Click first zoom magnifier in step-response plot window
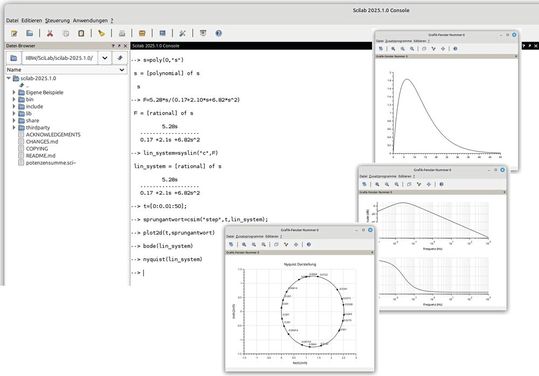 [393, 49]
